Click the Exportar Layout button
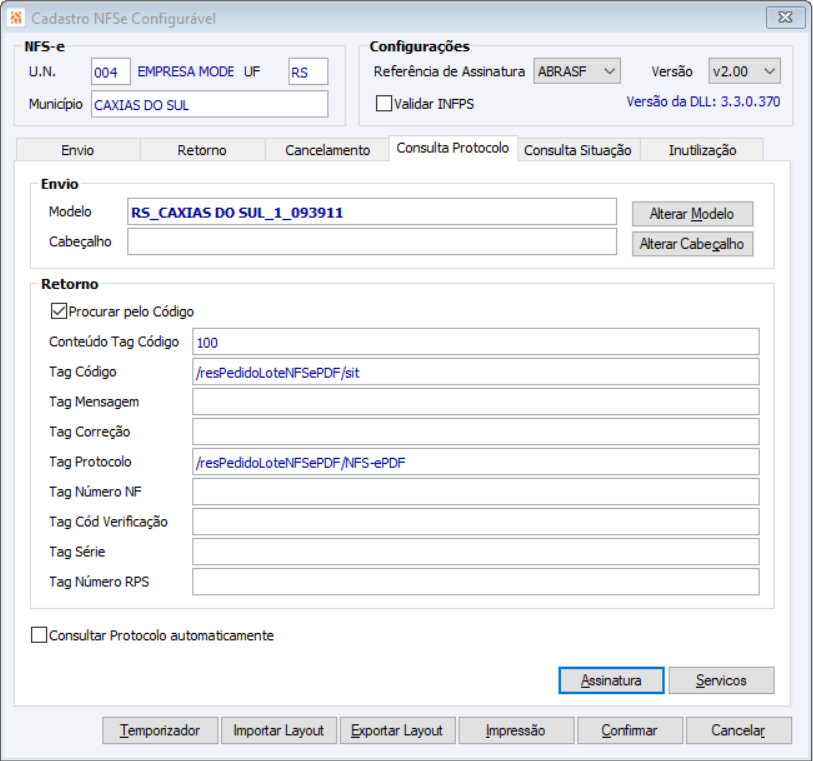This screenshot has height=761, width=813. click(x=397, y=730)
